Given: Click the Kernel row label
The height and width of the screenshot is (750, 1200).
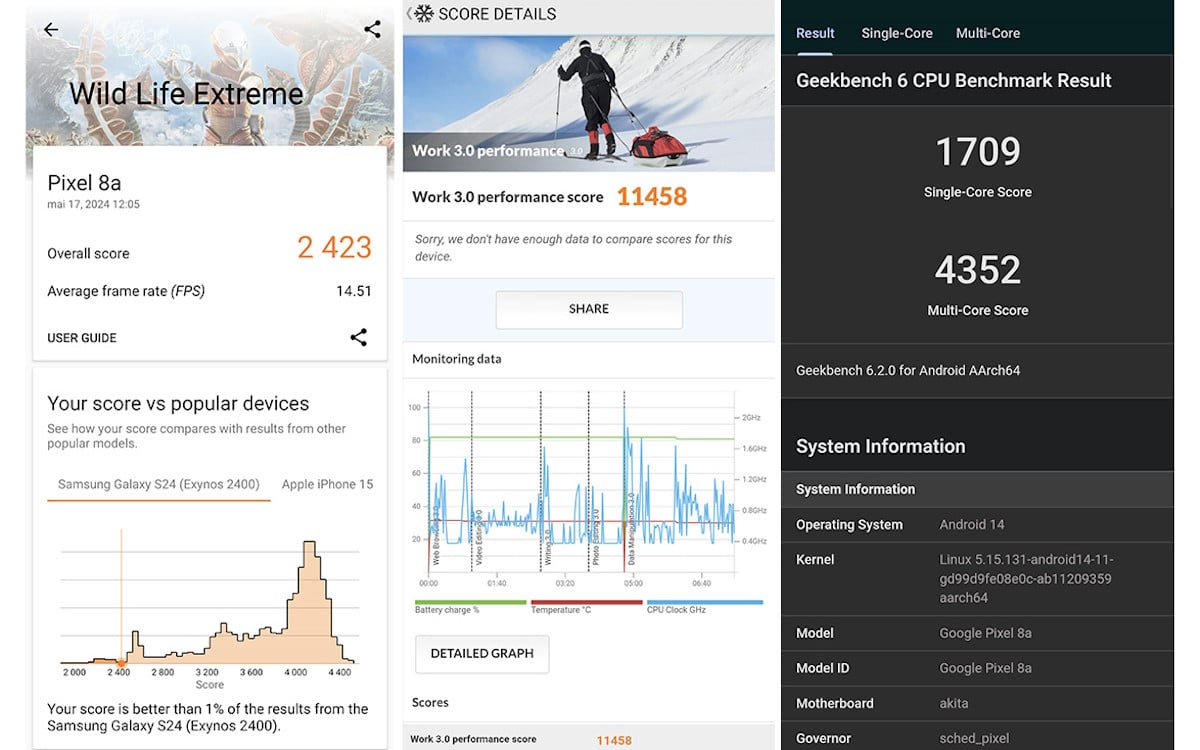Looking at the screenshot, I should coord(815,560).
